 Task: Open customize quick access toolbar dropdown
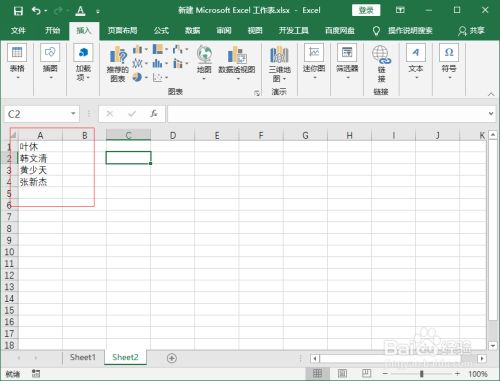98,12
